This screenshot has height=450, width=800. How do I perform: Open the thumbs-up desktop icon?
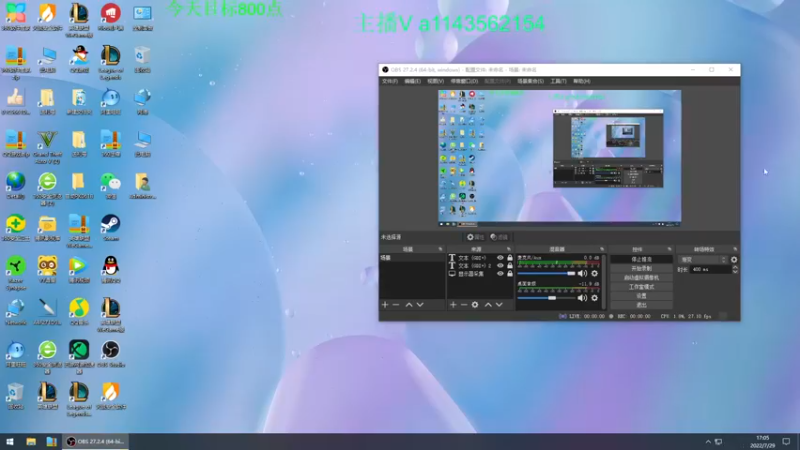(x=16, y=102)
